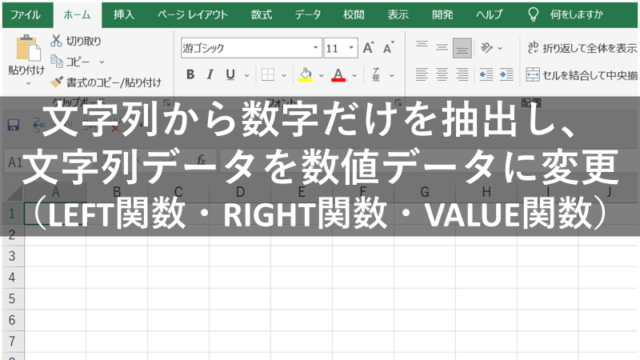
Task: Decrease font size with small A icon
Action: (388, 48)
